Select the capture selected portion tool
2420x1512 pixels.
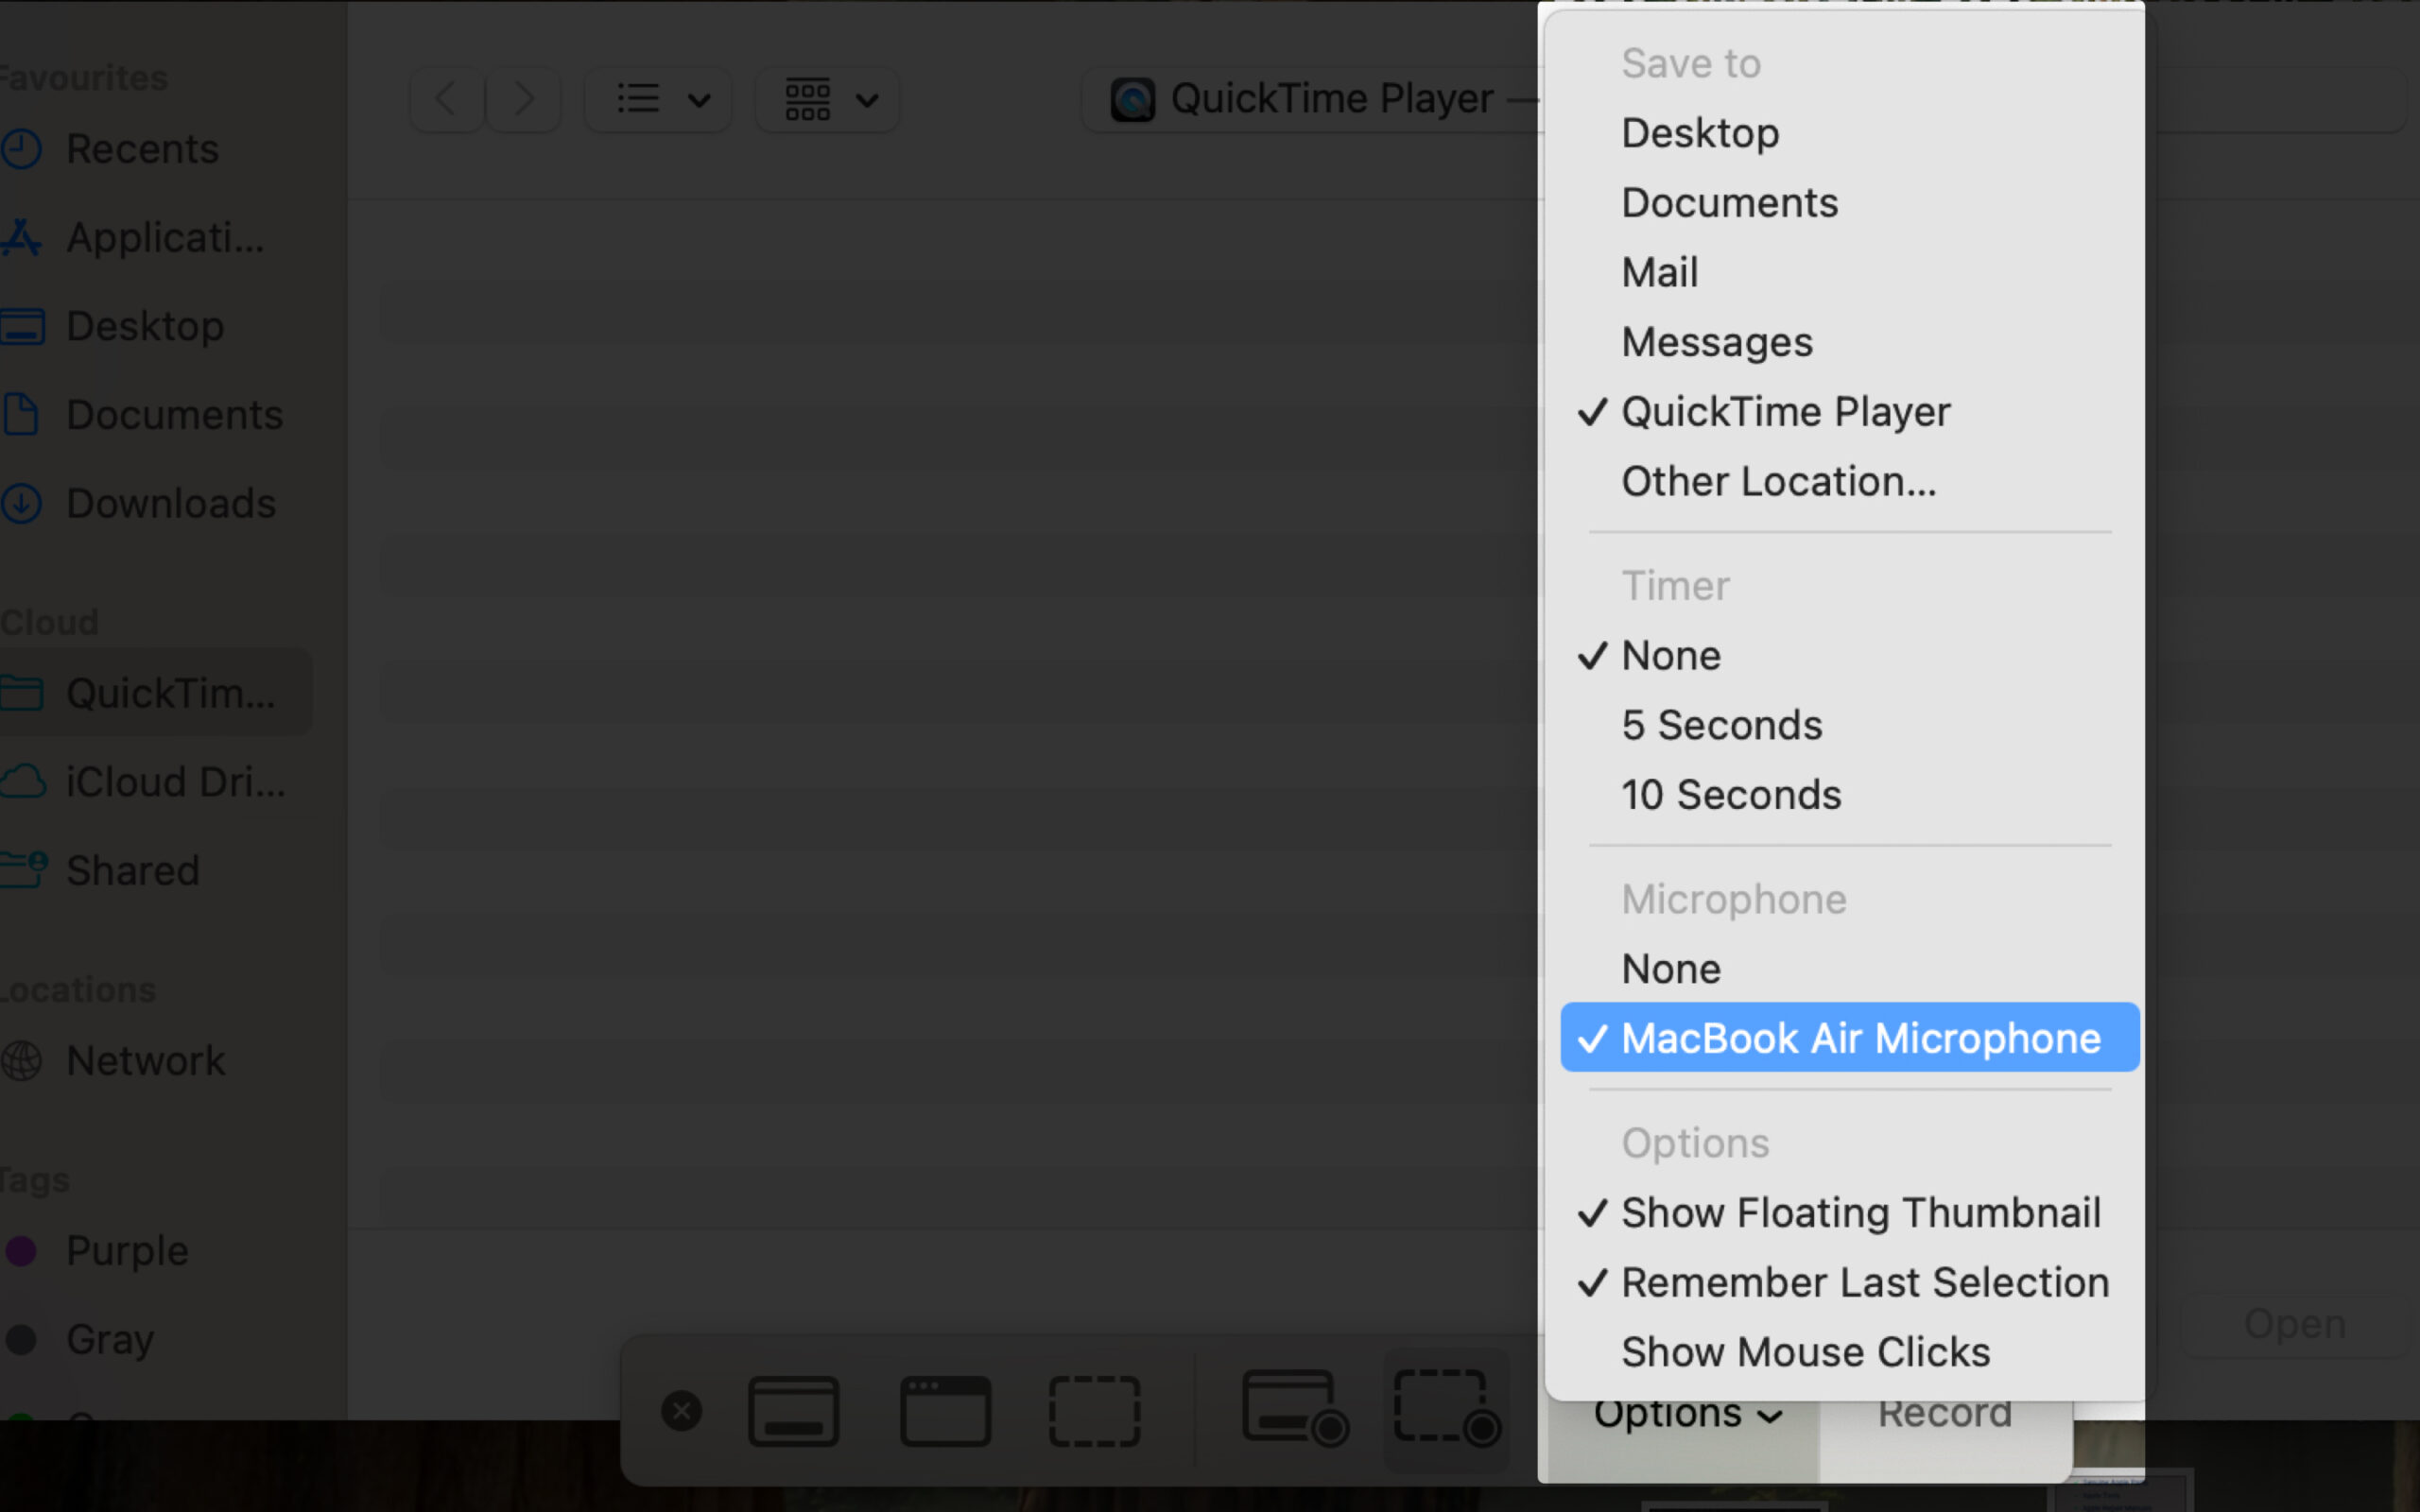(x=1093, y=1410)
